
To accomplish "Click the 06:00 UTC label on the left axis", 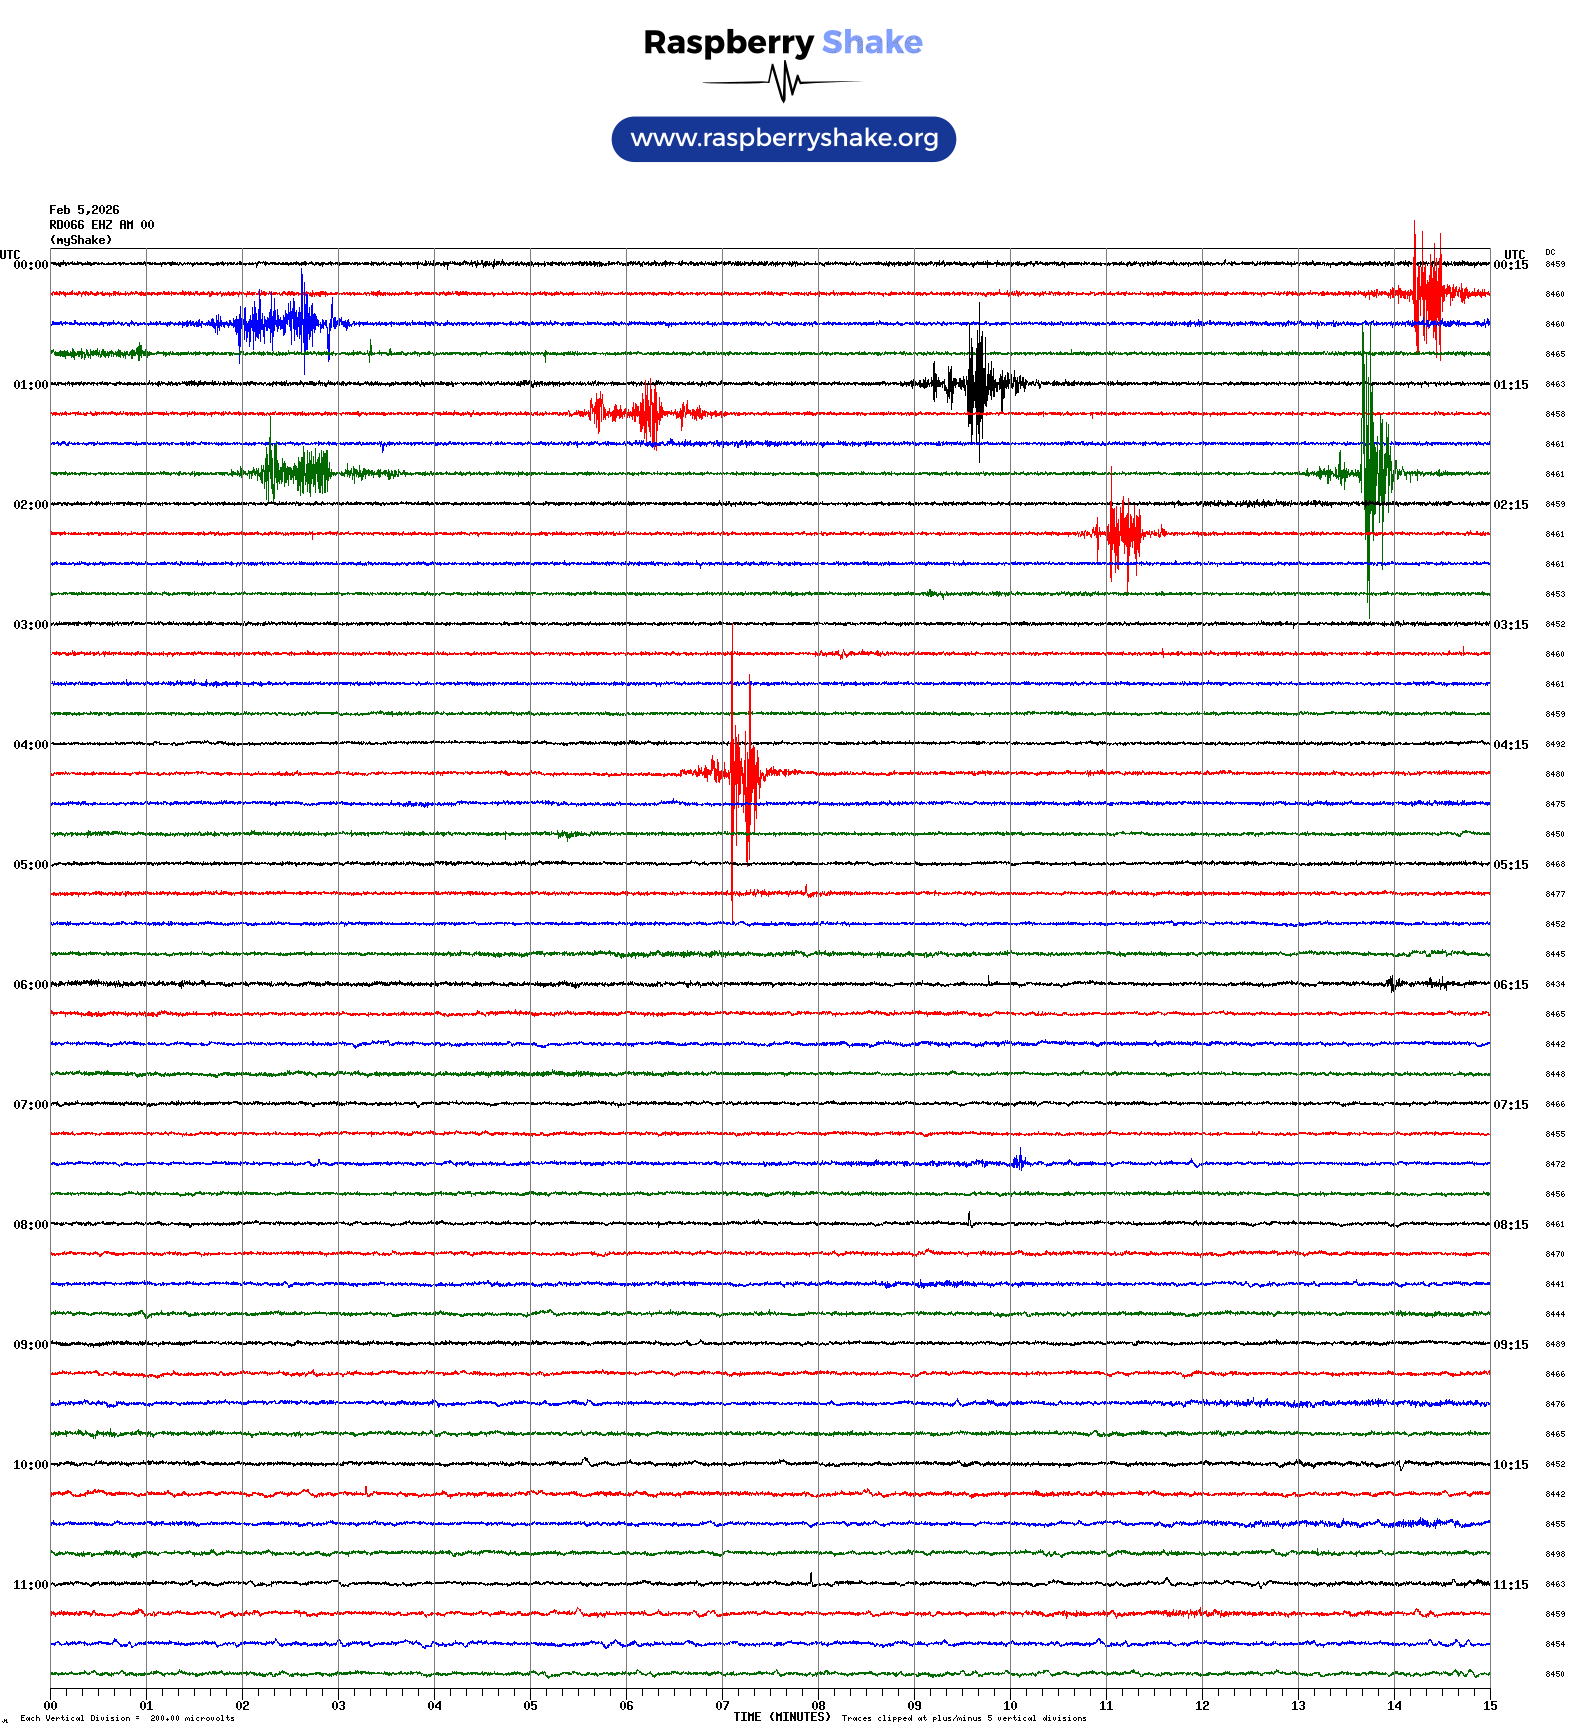I will tap(30, 985).
